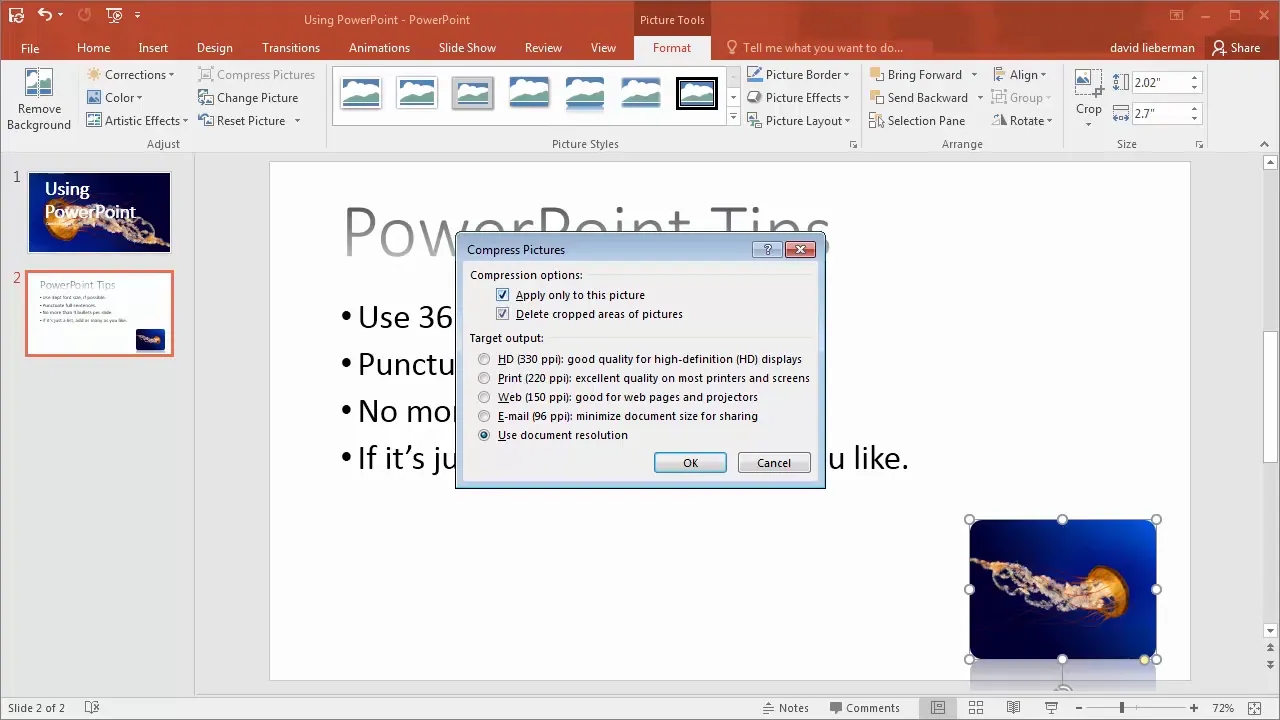Open the Color dropdown

pos(114,98)
